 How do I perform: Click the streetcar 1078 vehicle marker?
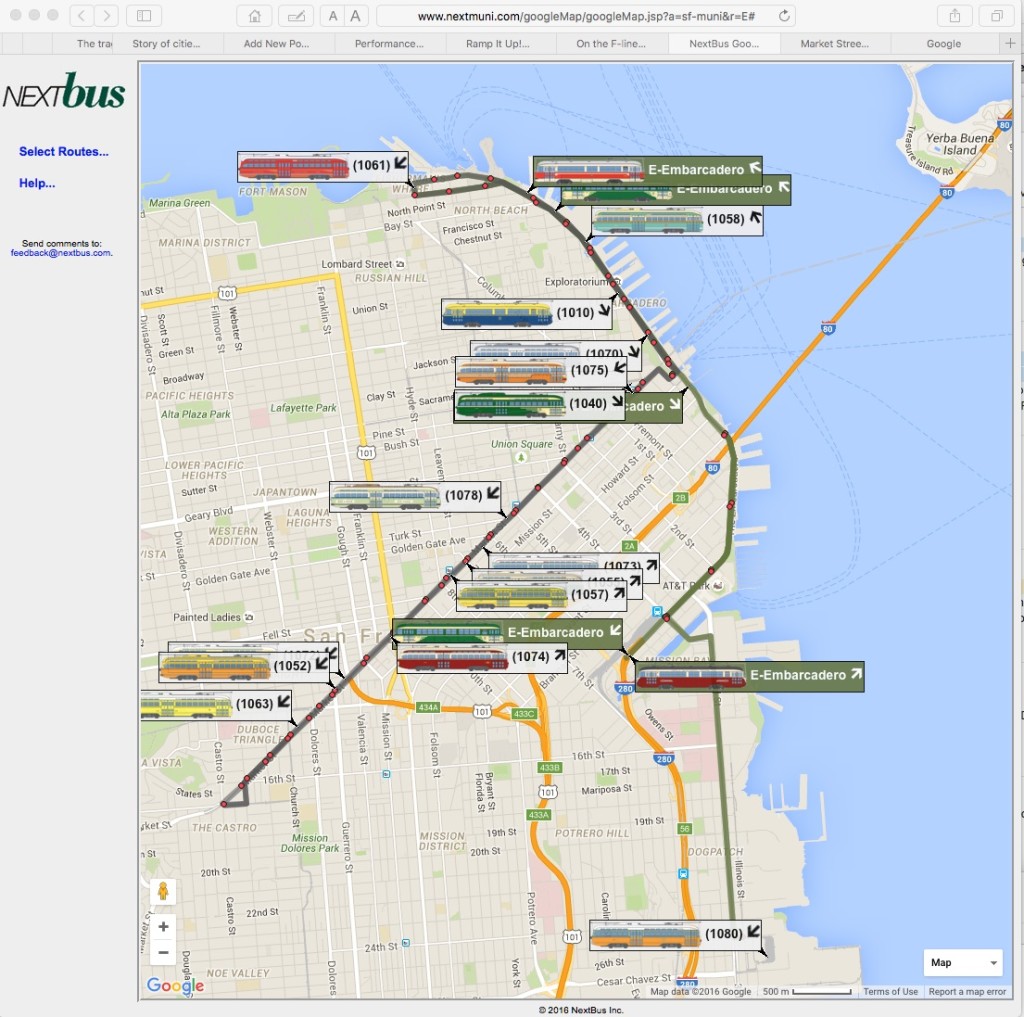tap(385, 496)
